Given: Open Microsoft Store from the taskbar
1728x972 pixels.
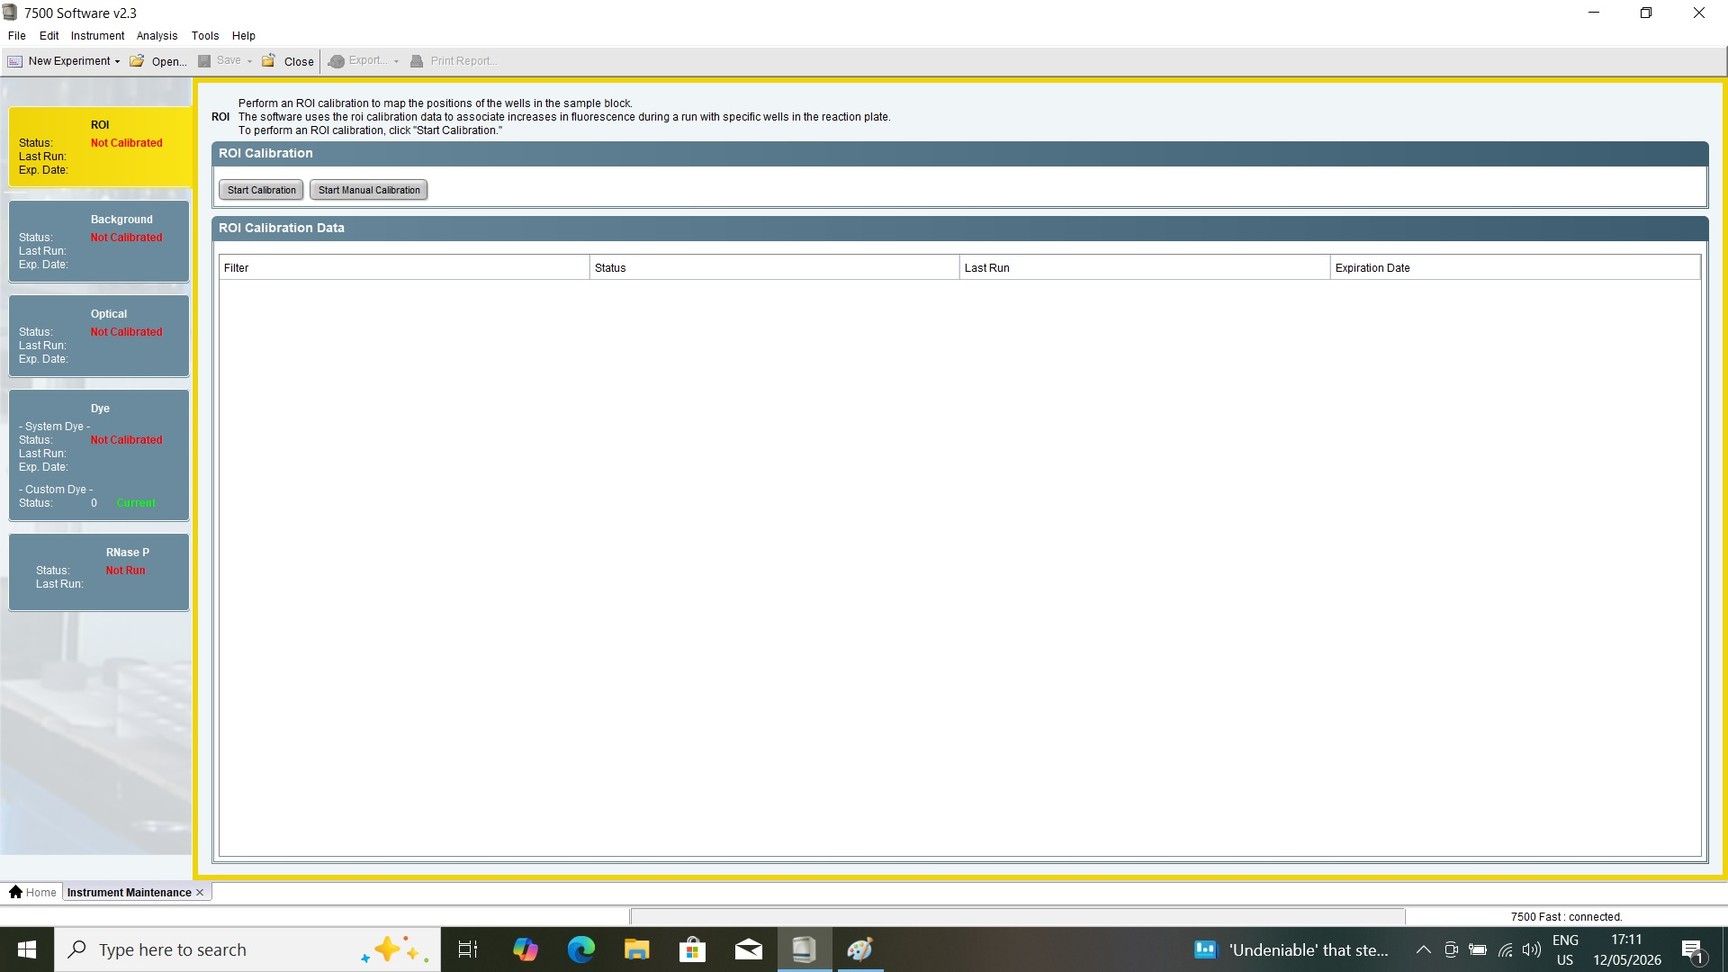Looking at the screenshot, I should tap(693, 949).
